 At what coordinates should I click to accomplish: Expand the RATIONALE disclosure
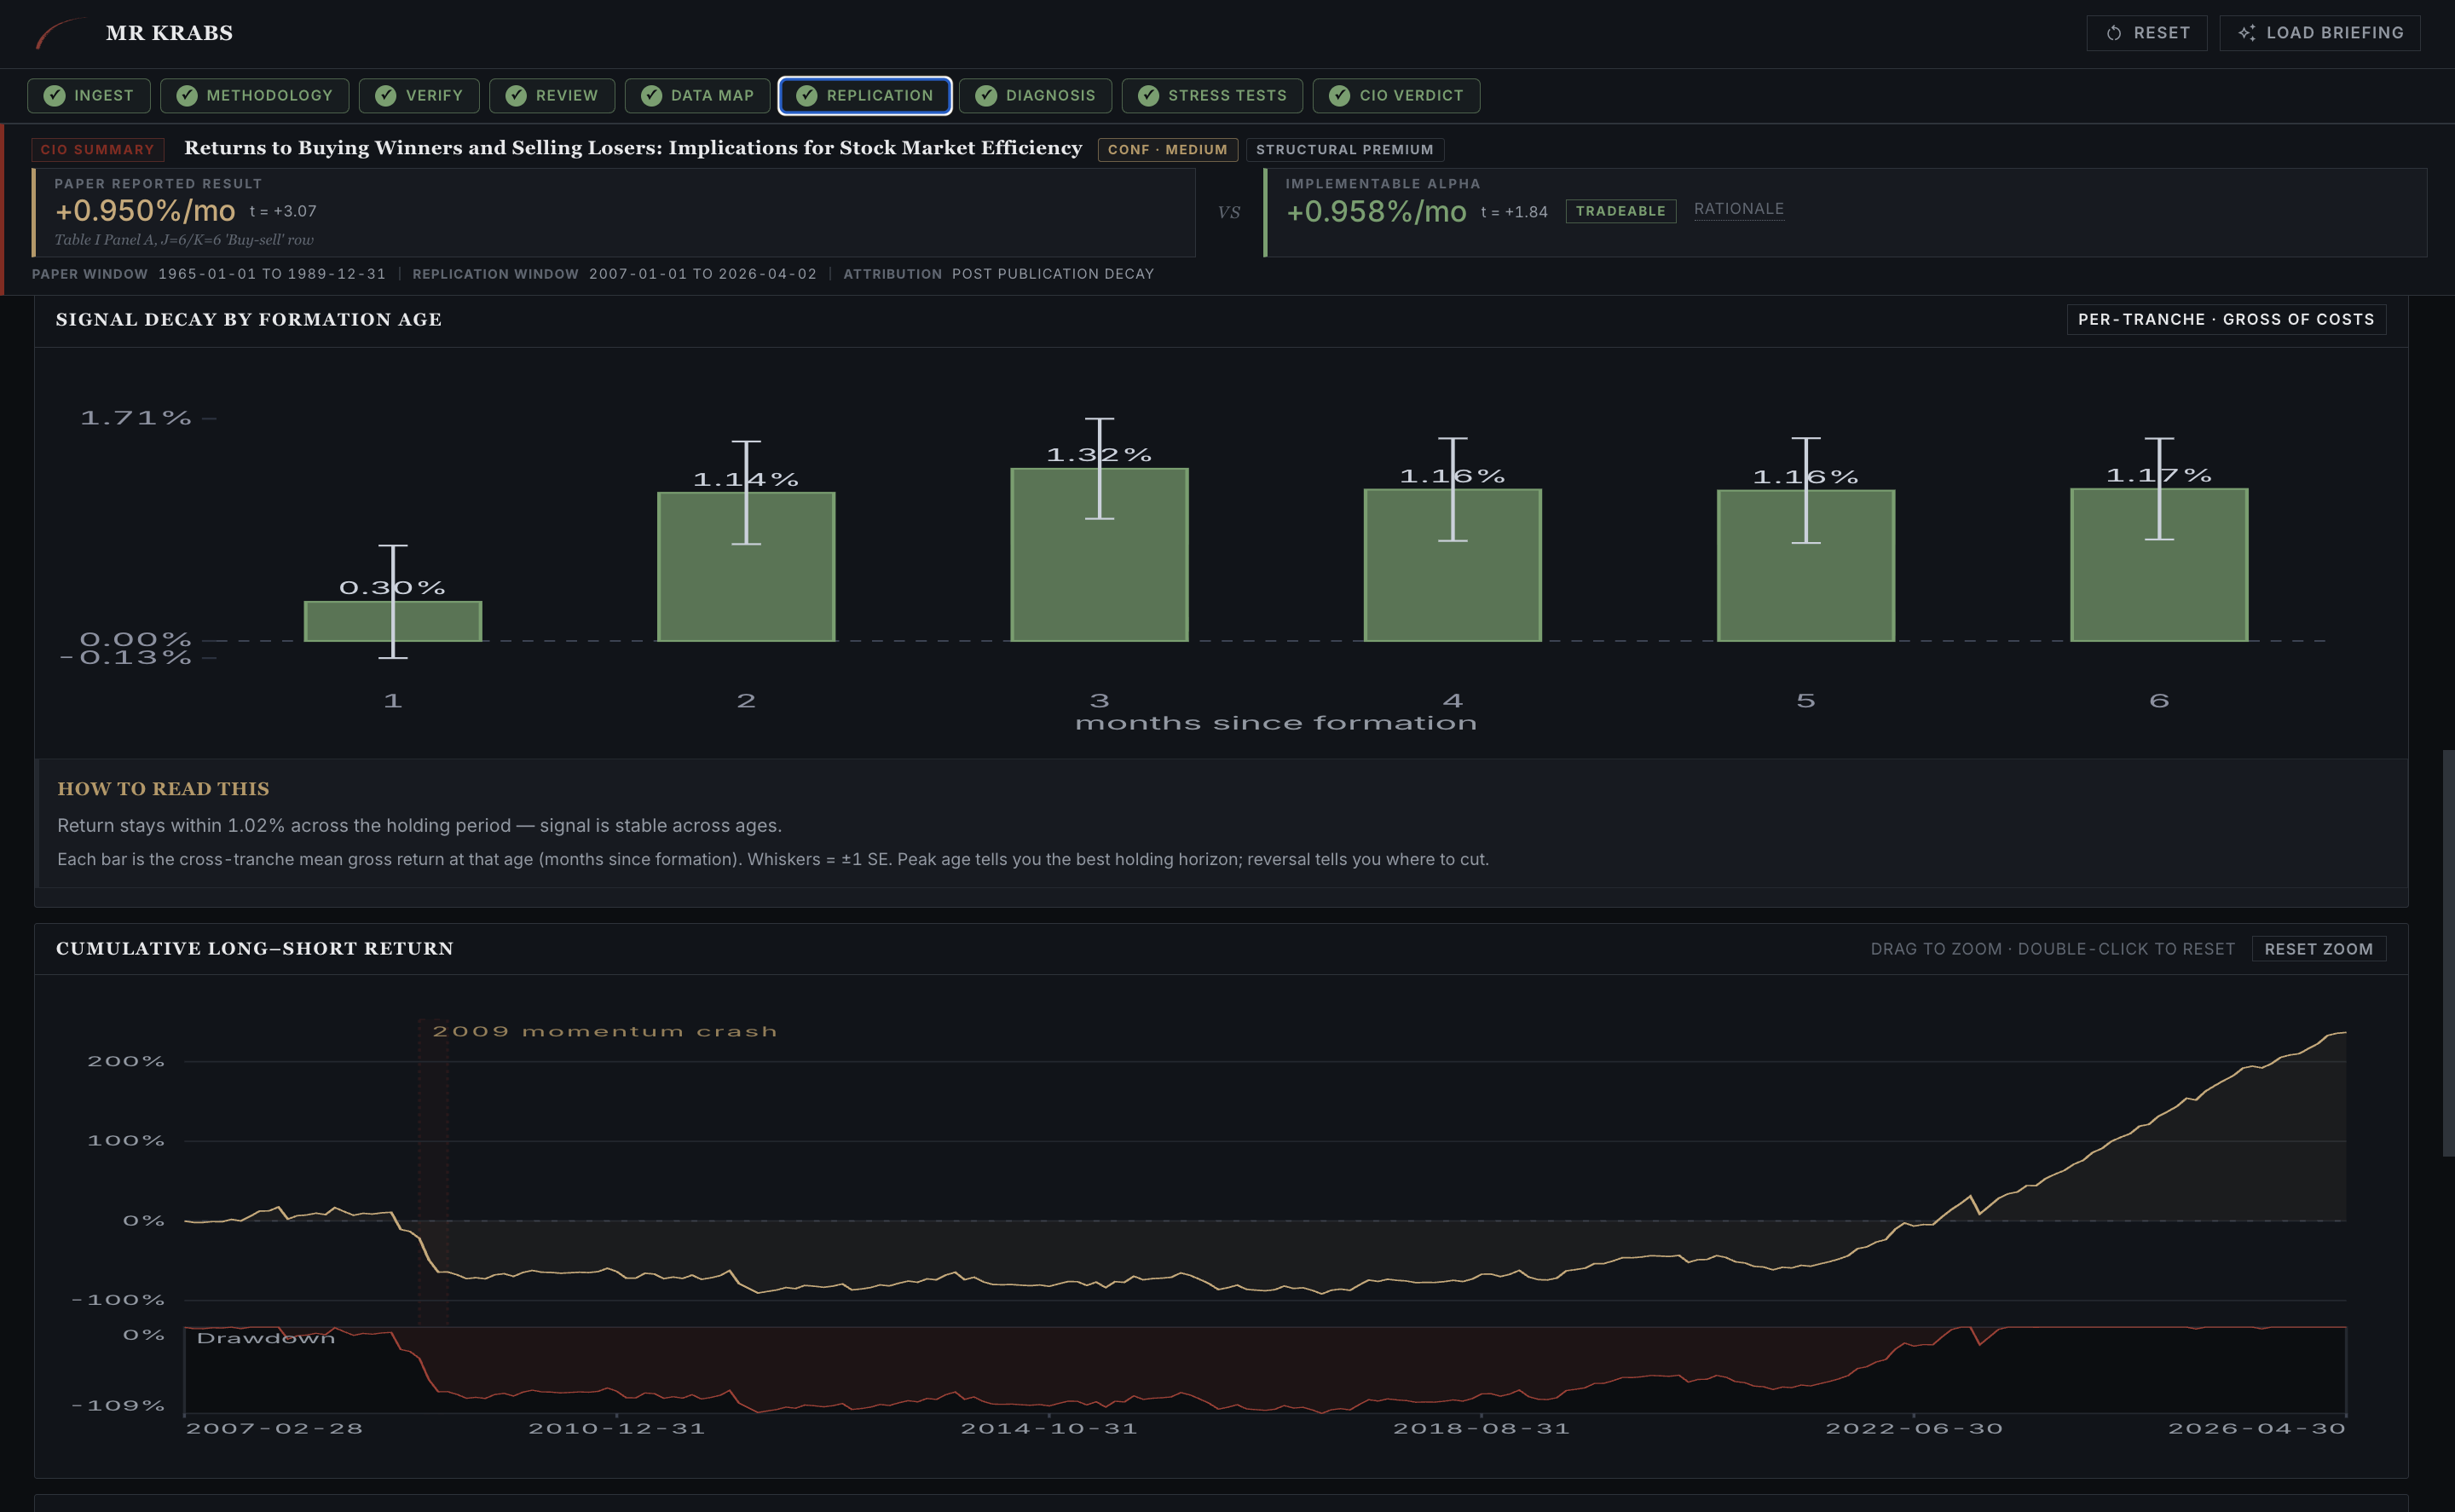[1739, 209]
